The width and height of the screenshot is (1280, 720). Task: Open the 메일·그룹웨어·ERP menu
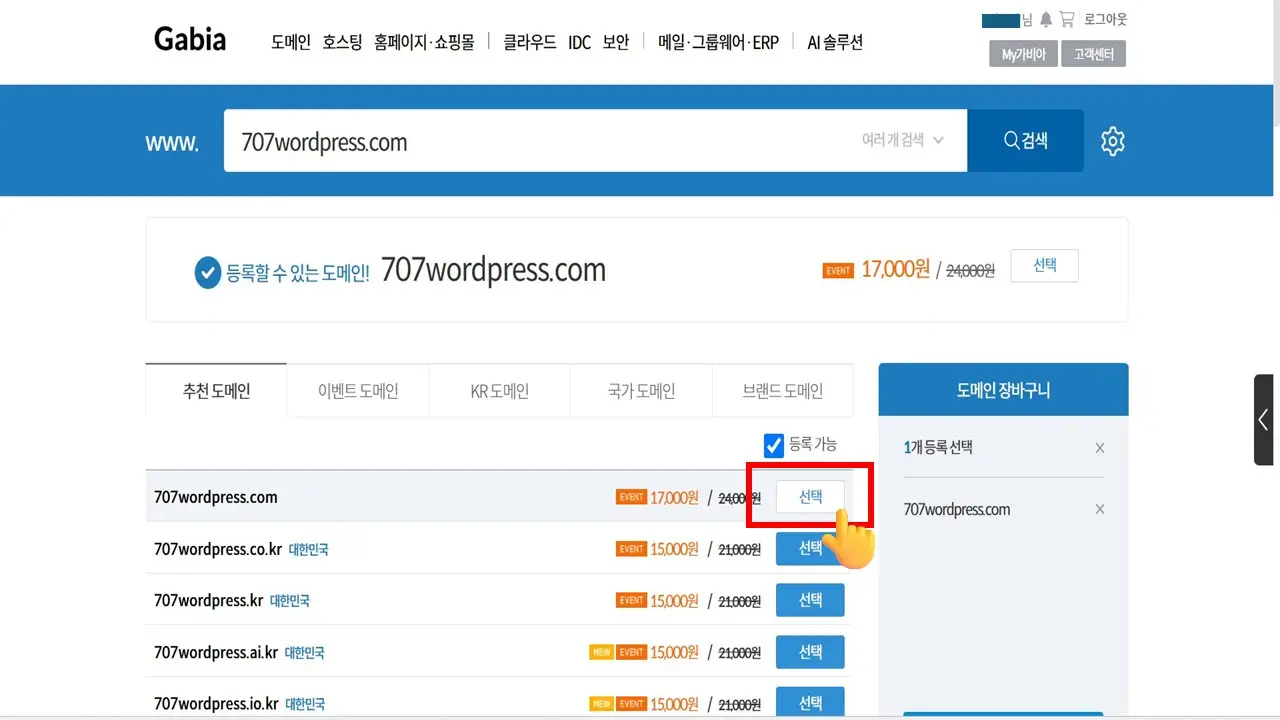pyautogui.click(x=718, y=42)
